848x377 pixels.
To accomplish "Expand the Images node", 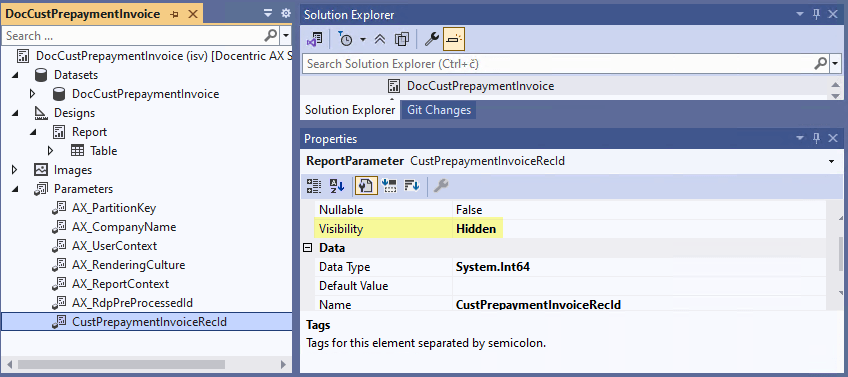I will coord(15,170).
